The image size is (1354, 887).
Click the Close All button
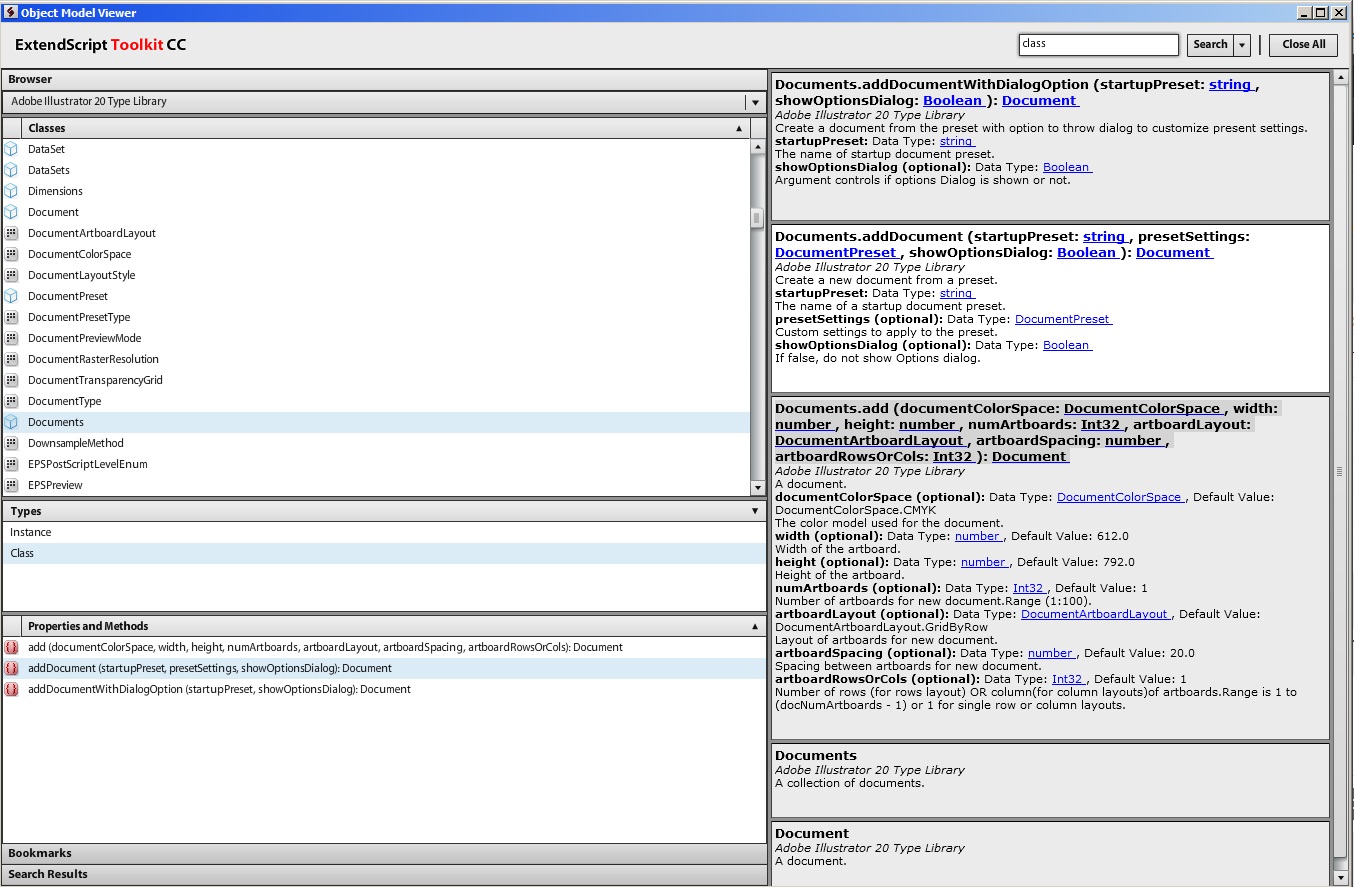pos(1304,45)
